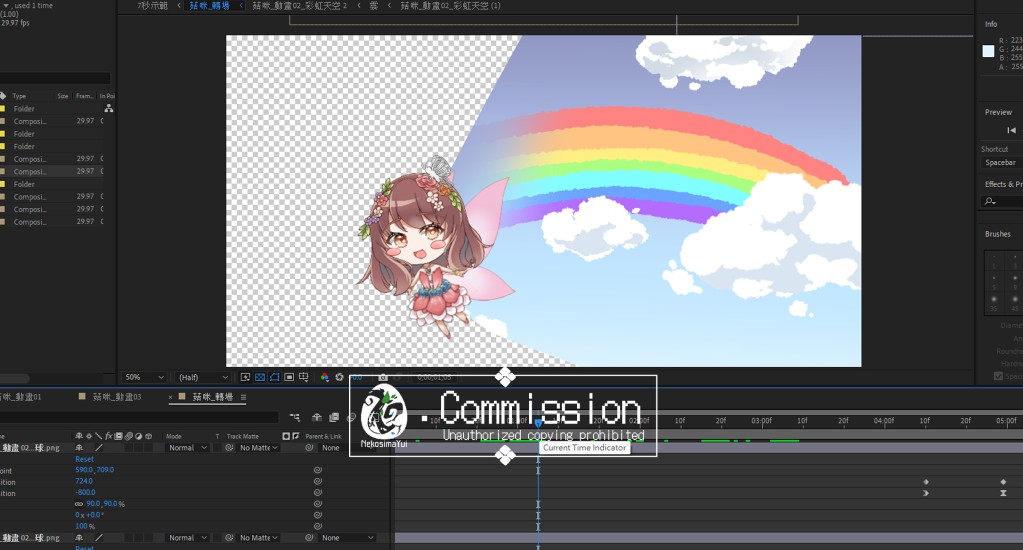Click the show channel color icon

(324, 377)
